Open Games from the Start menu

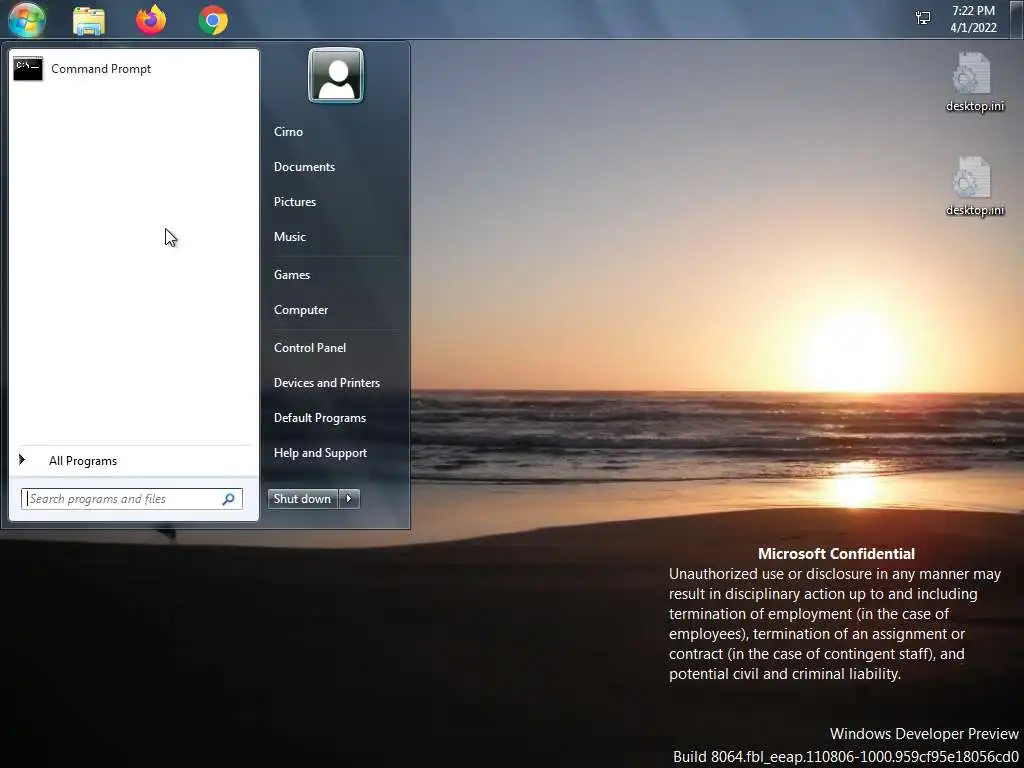tap(291, 275)
